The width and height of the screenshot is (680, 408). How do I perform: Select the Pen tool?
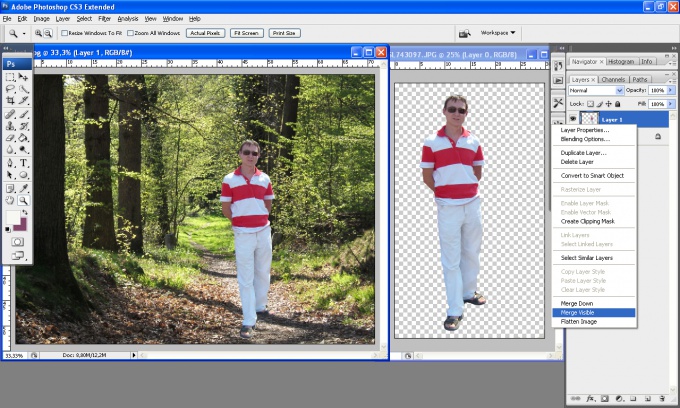click(x=10, y=163)
